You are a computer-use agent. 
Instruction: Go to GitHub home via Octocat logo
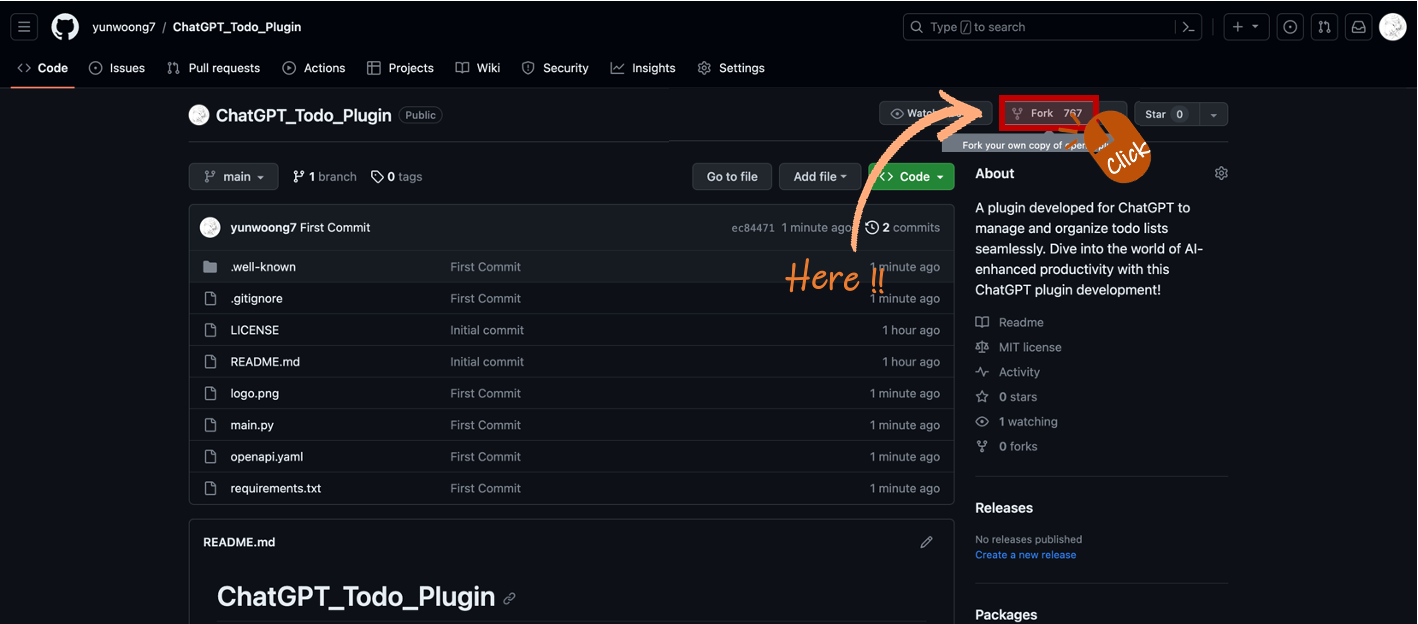65,27
